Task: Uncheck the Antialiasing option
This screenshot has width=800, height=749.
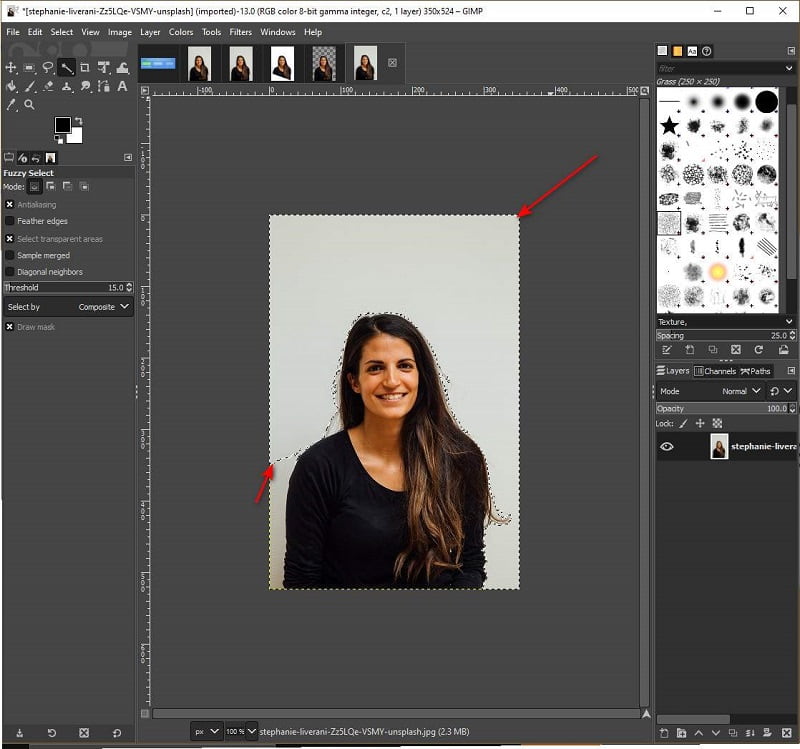Action: (10, 204)
